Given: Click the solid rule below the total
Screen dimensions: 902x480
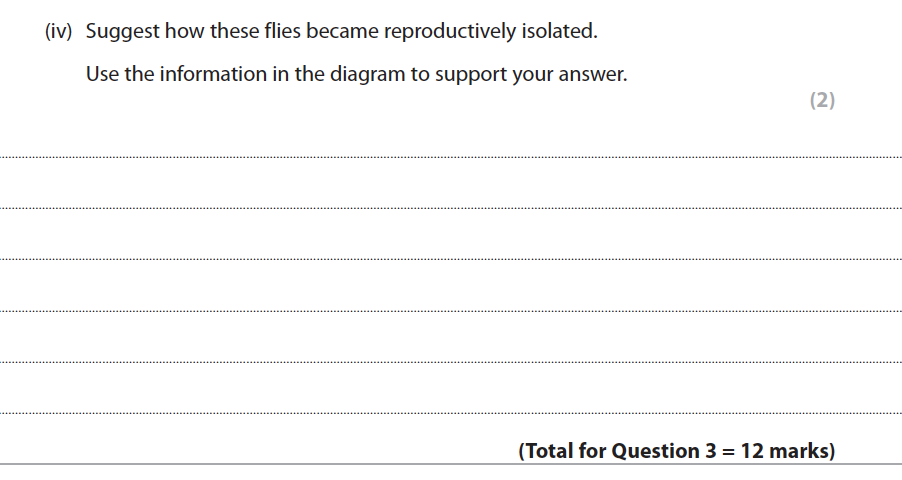Looking at the screenshot, I should (x=450, y=465).
